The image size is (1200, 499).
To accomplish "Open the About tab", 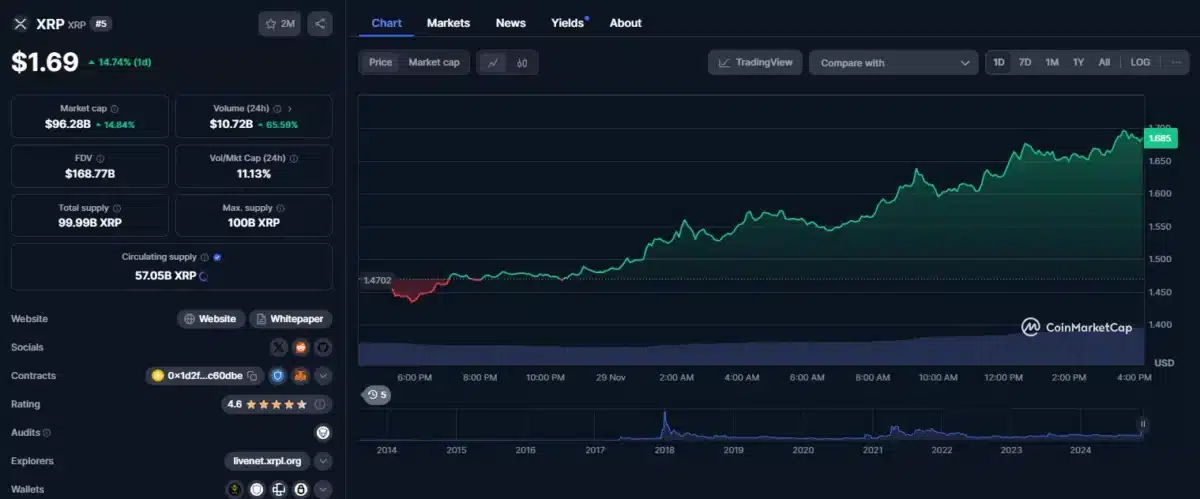I will pos(626,23).
